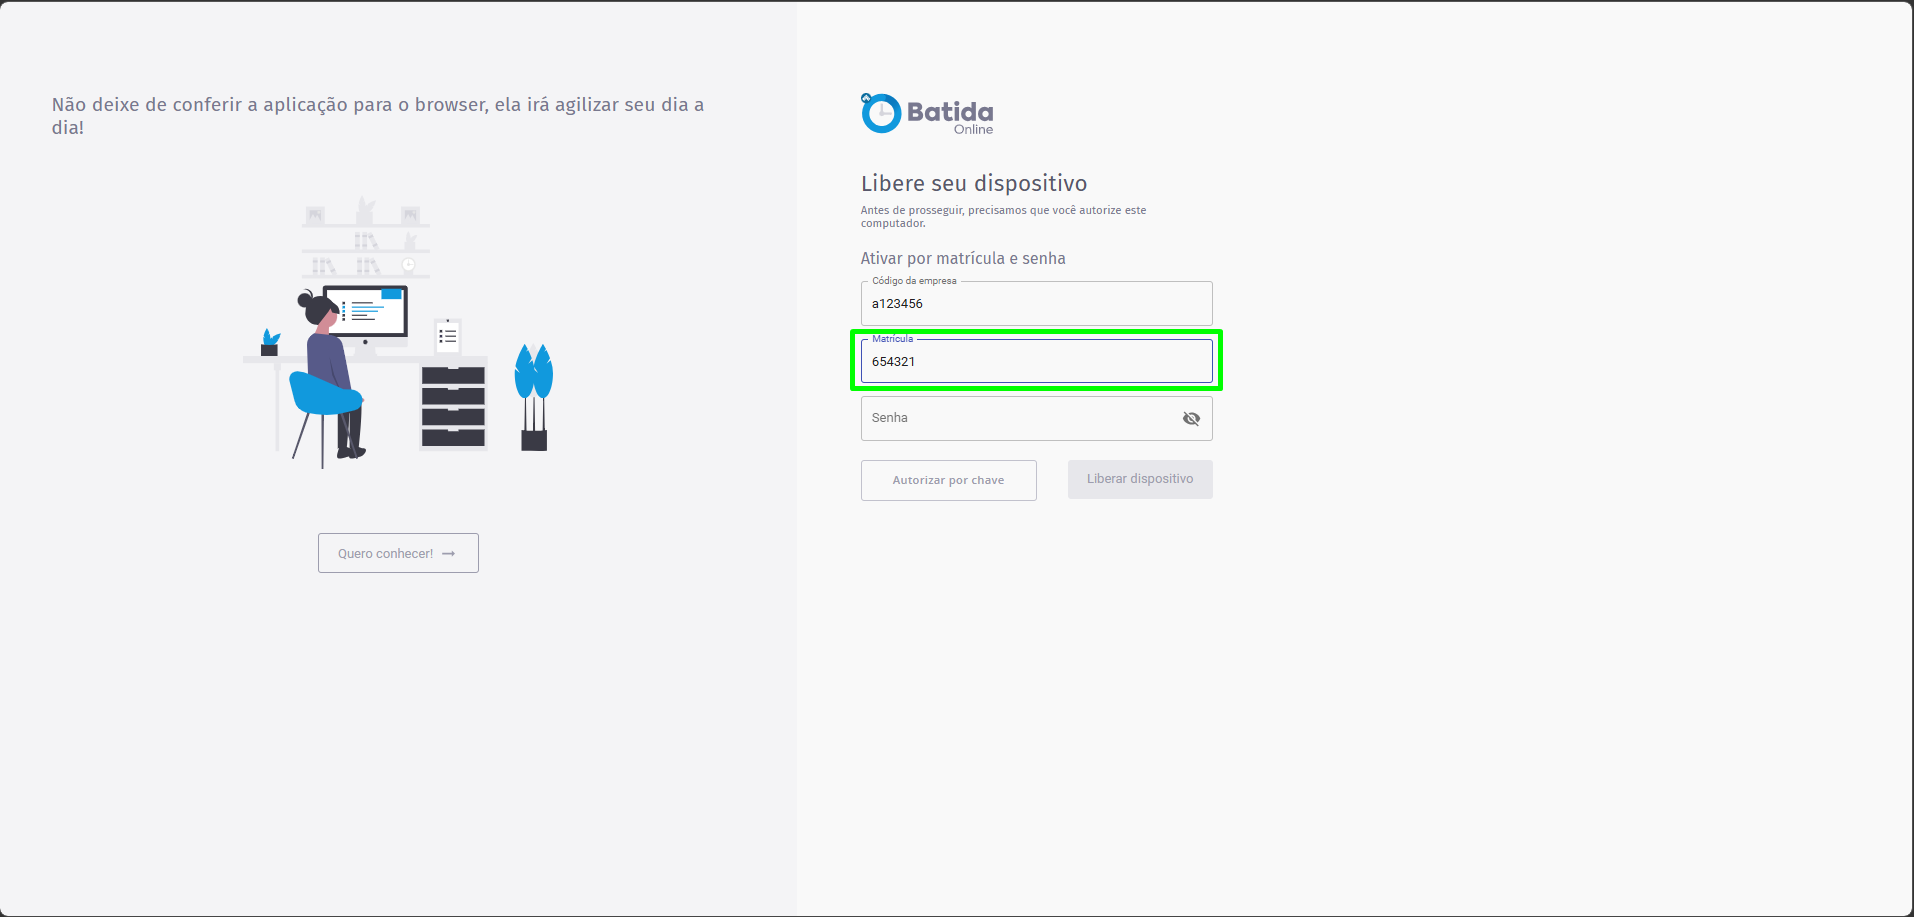Click the 'Não deixe de conferir' promo text

(x=378, y=116)
